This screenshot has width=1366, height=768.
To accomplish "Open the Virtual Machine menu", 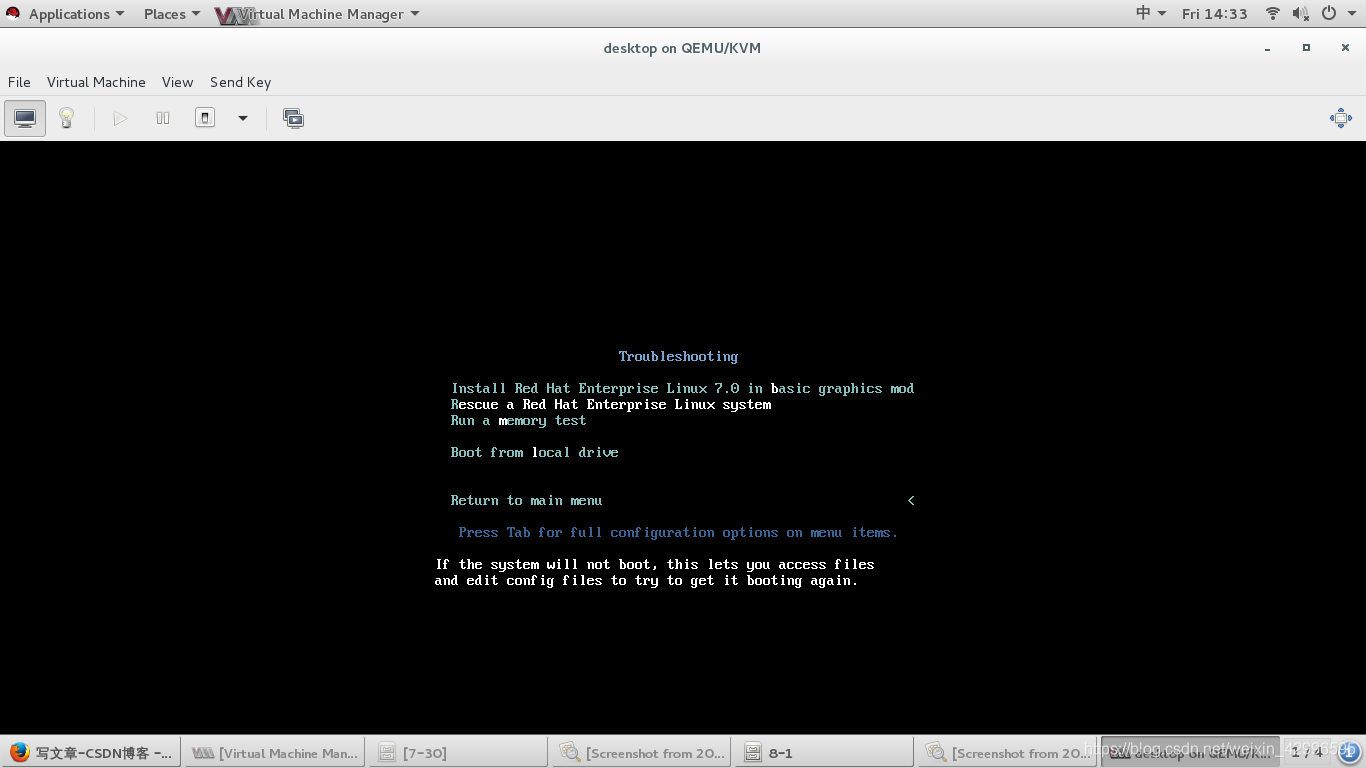I will pos(96,82).
